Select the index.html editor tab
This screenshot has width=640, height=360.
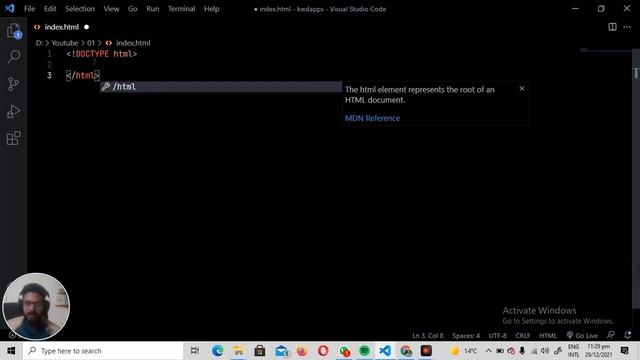coord(62,27)
